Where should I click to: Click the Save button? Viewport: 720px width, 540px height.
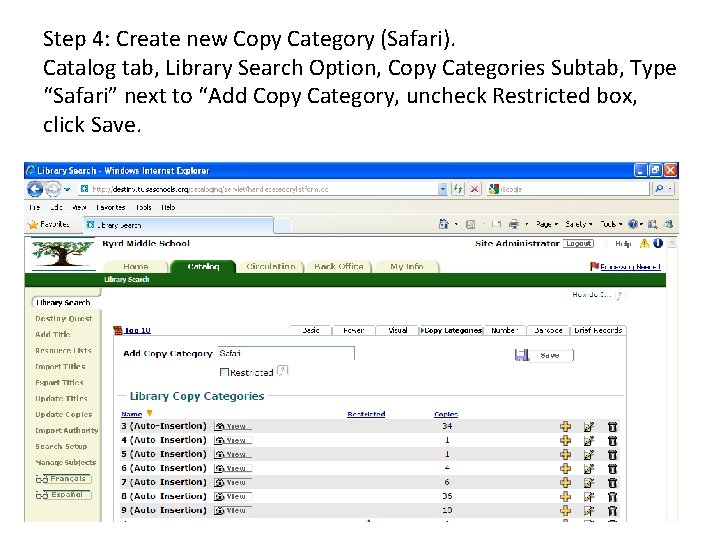coord(550,355)
